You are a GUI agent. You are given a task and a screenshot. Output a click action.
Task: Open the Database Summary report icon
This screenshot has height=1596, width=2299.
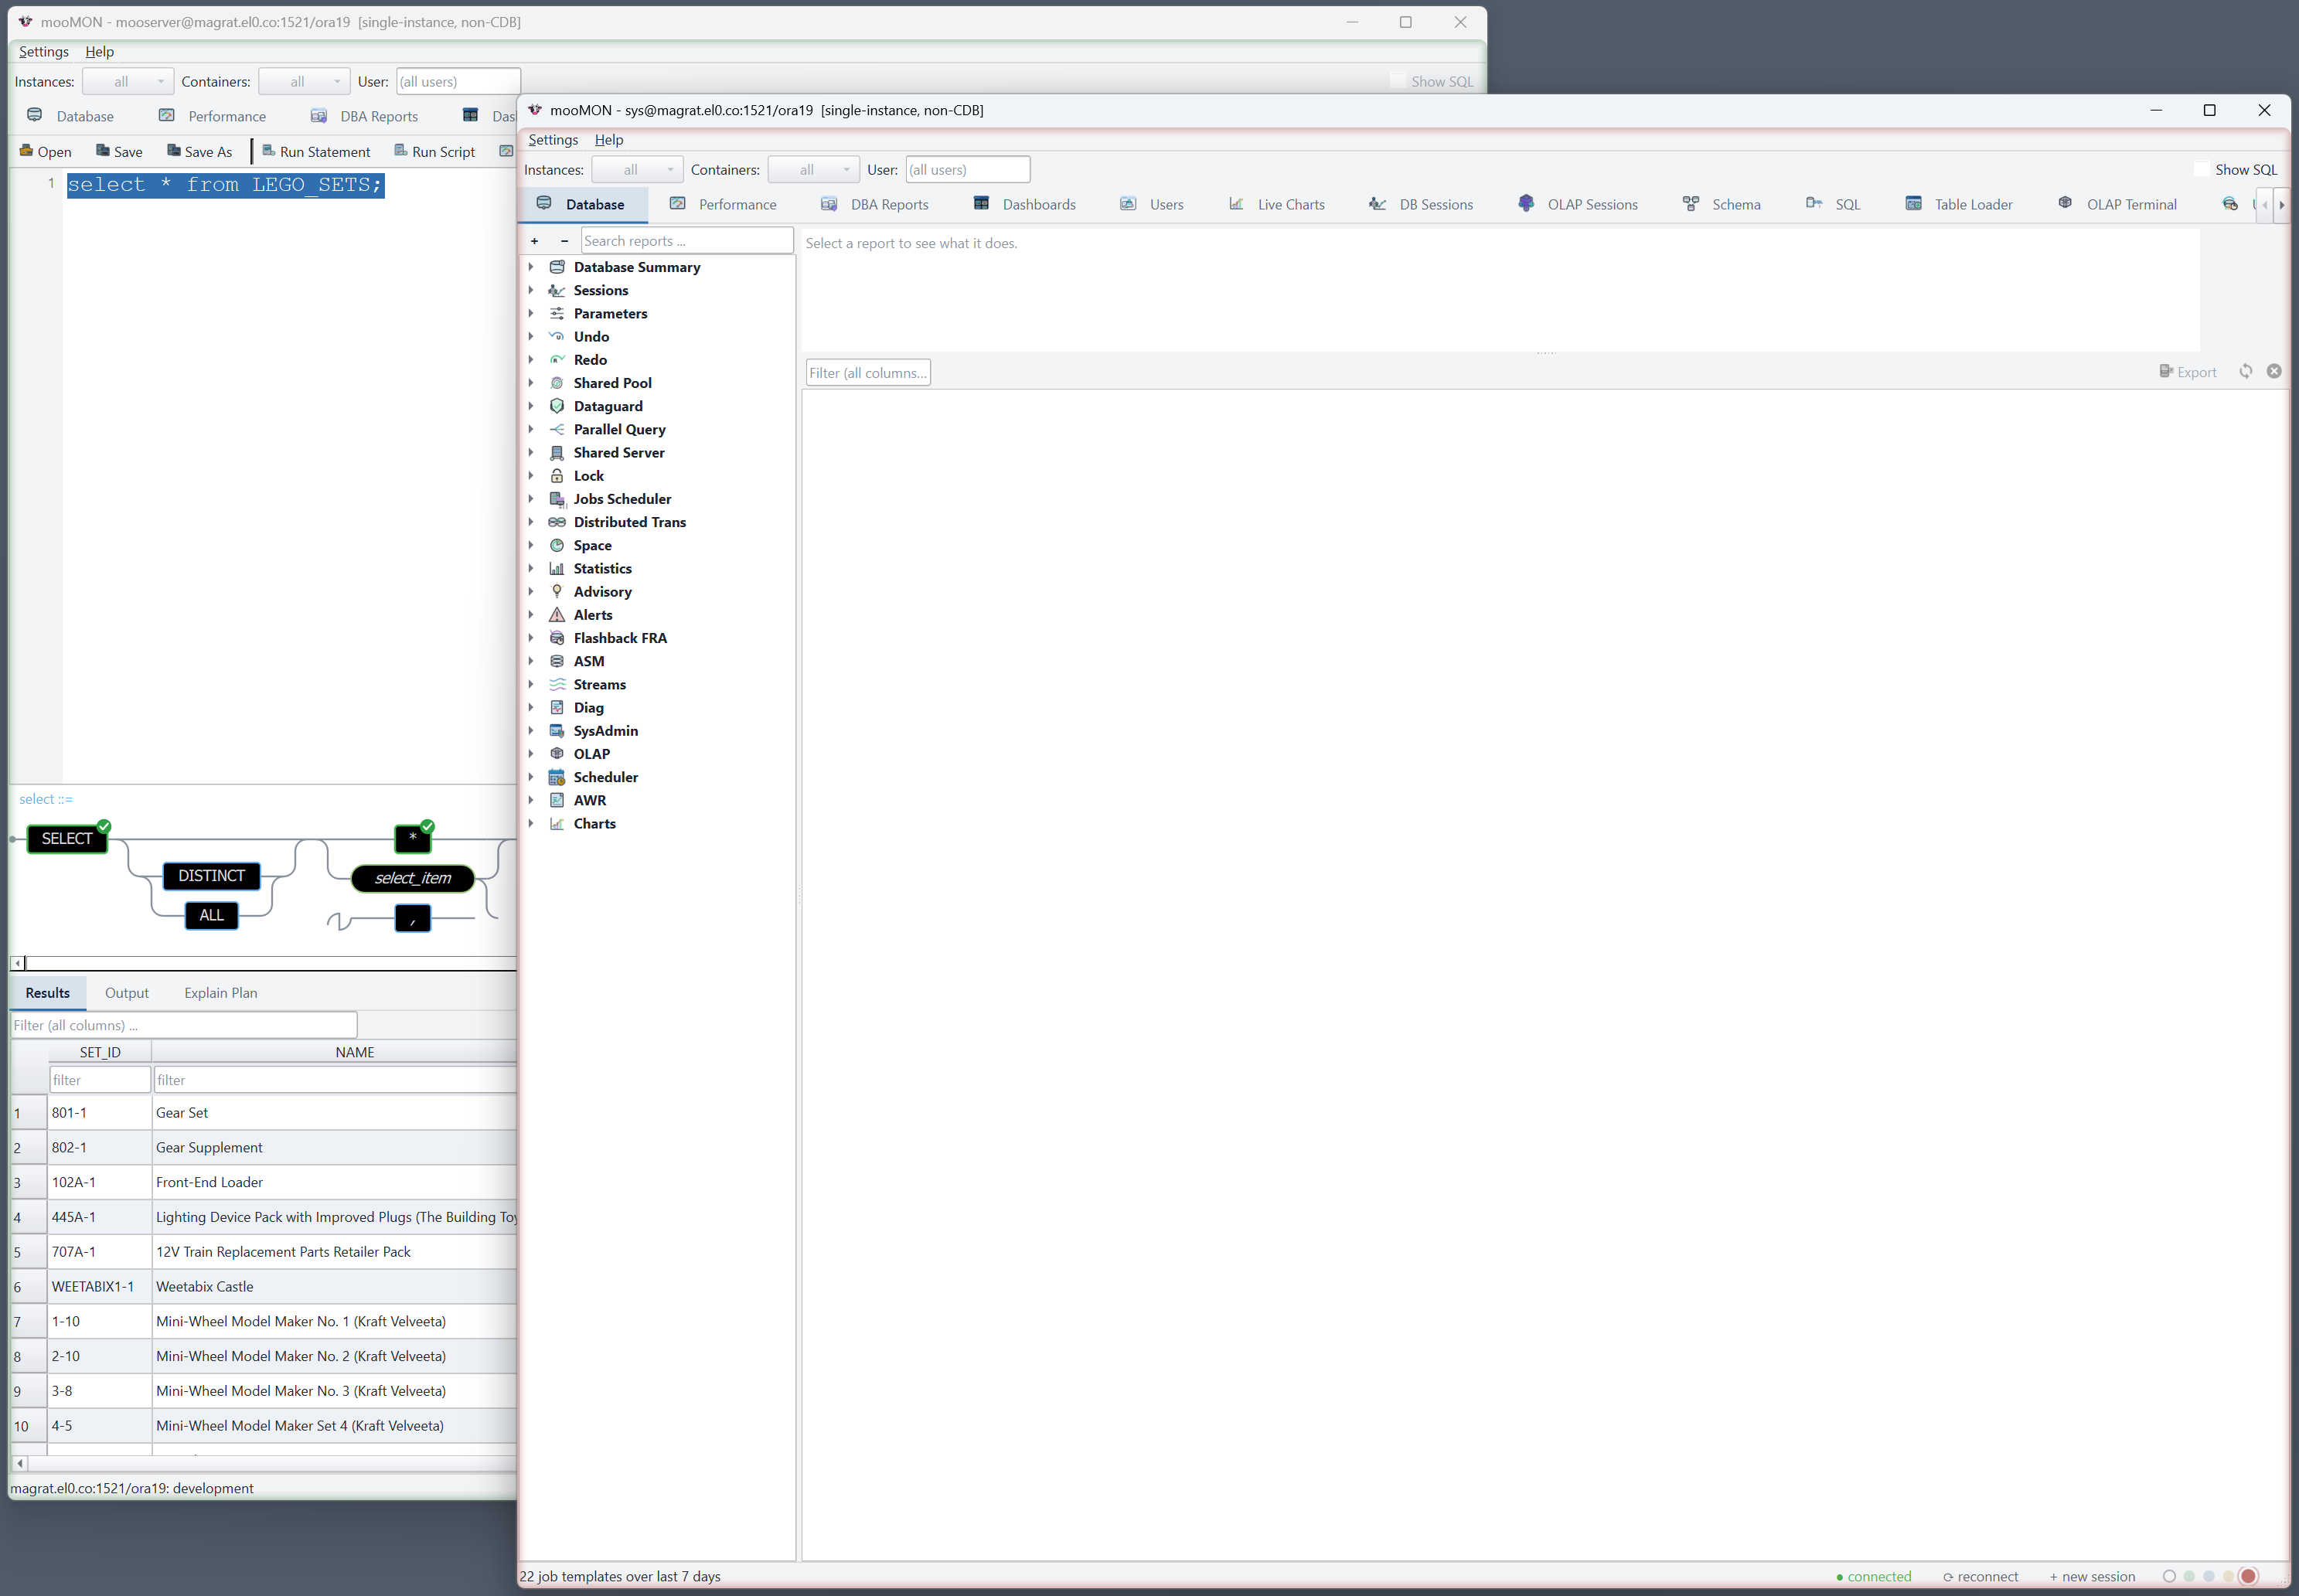[x=557, y=267]
